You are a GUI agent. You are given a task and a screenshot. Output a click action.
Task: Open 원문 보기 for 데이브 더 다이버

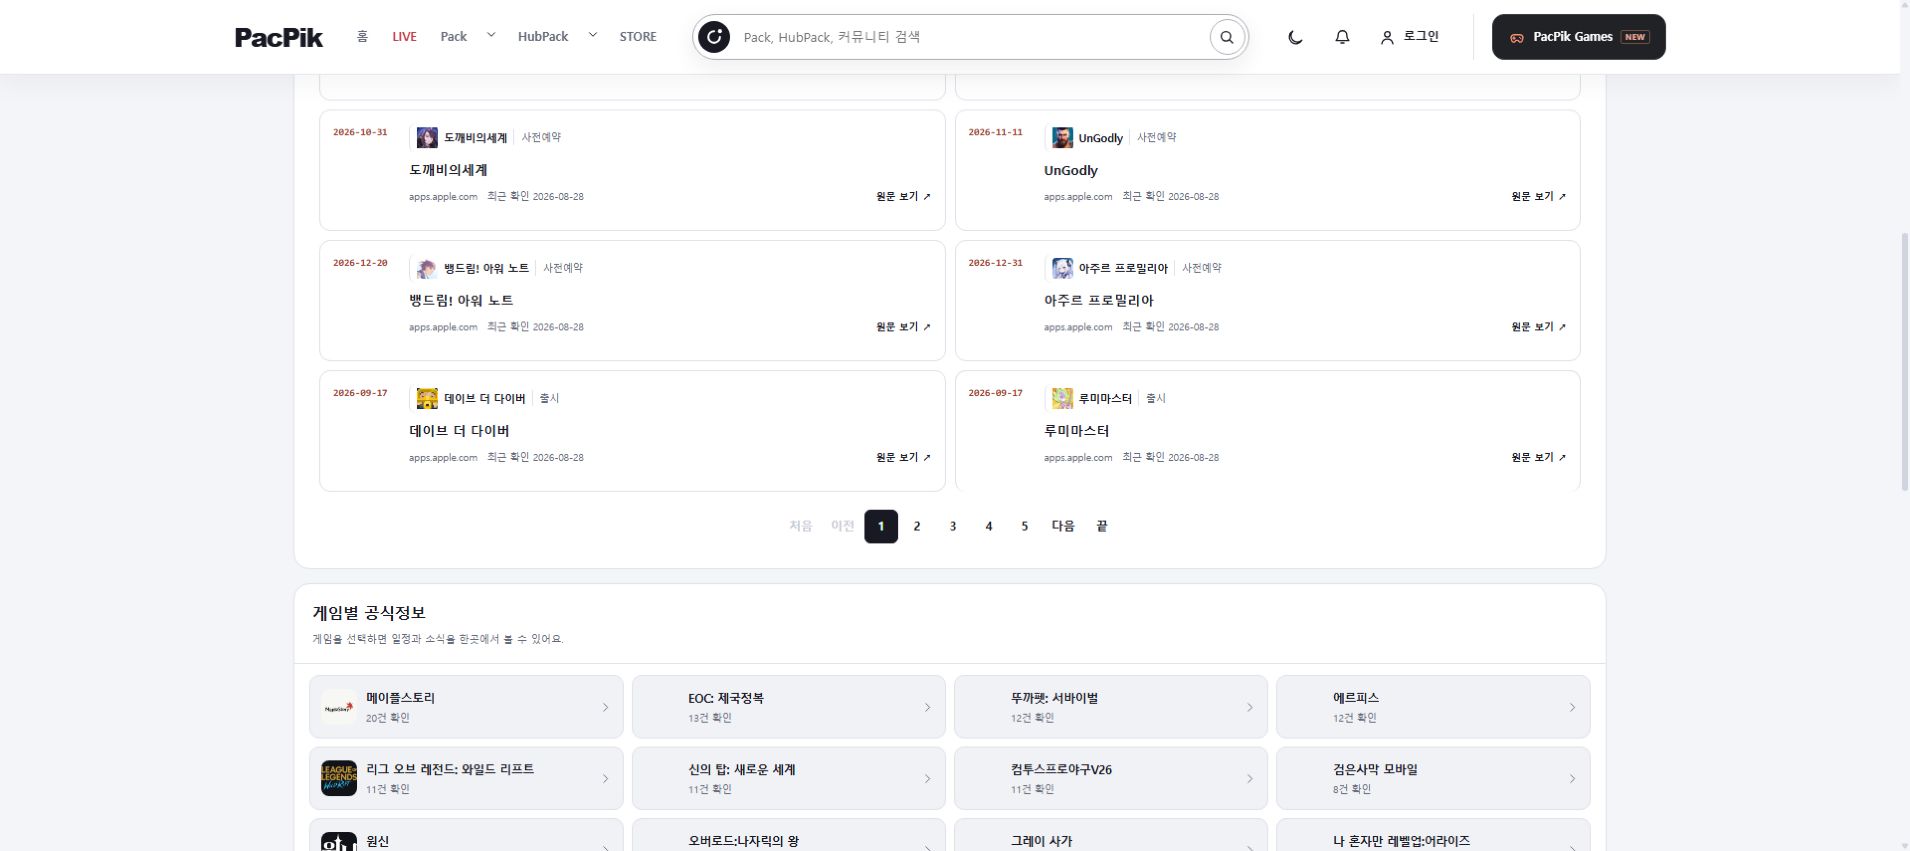(903, 457)
